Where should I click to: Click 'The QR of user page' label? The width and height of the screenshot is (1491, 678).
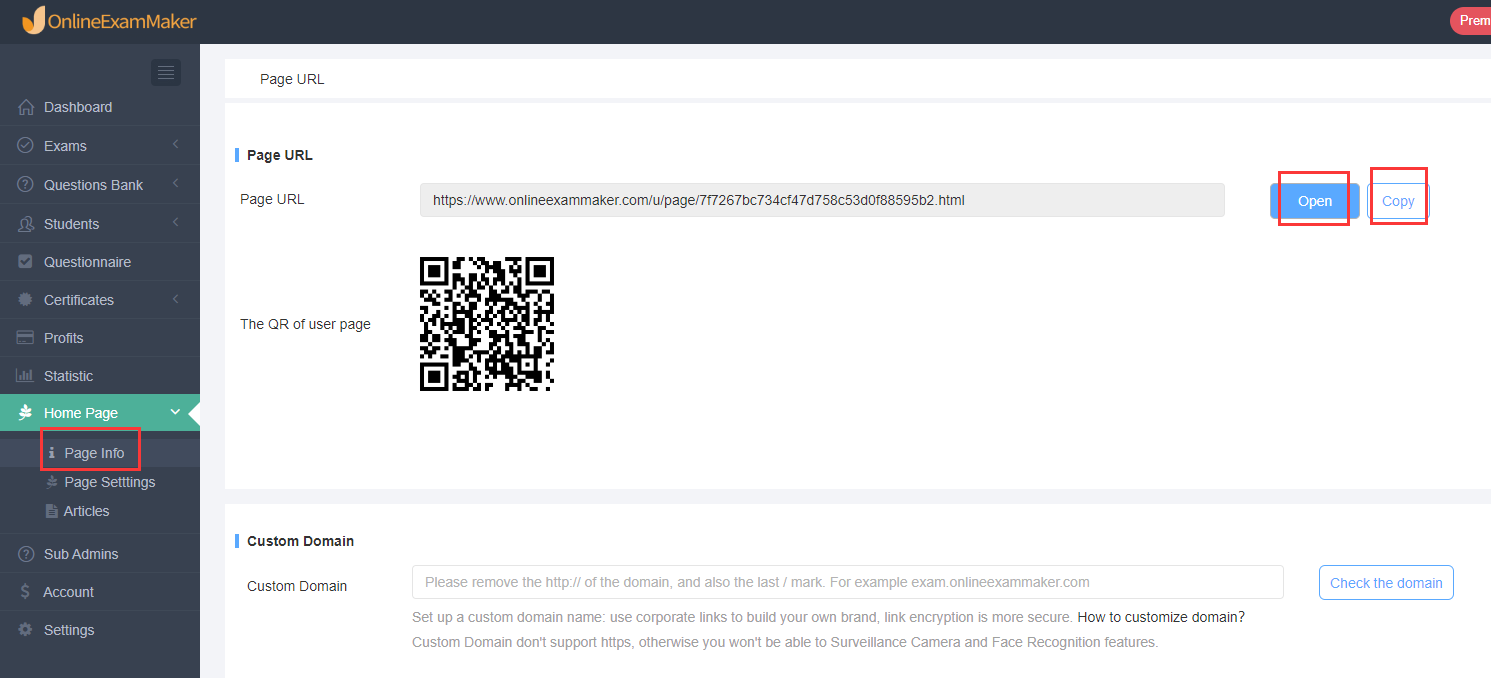[x=305, y=324]
